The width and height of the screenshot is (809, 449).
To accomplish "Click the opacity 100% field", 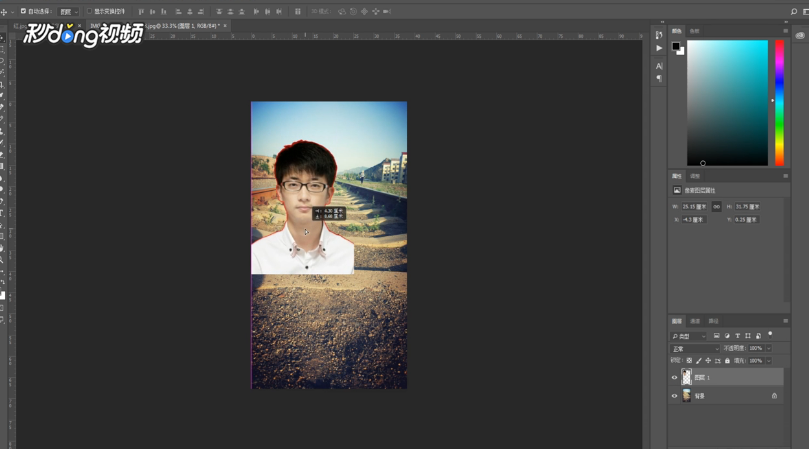I will click(x=756, y=348).
